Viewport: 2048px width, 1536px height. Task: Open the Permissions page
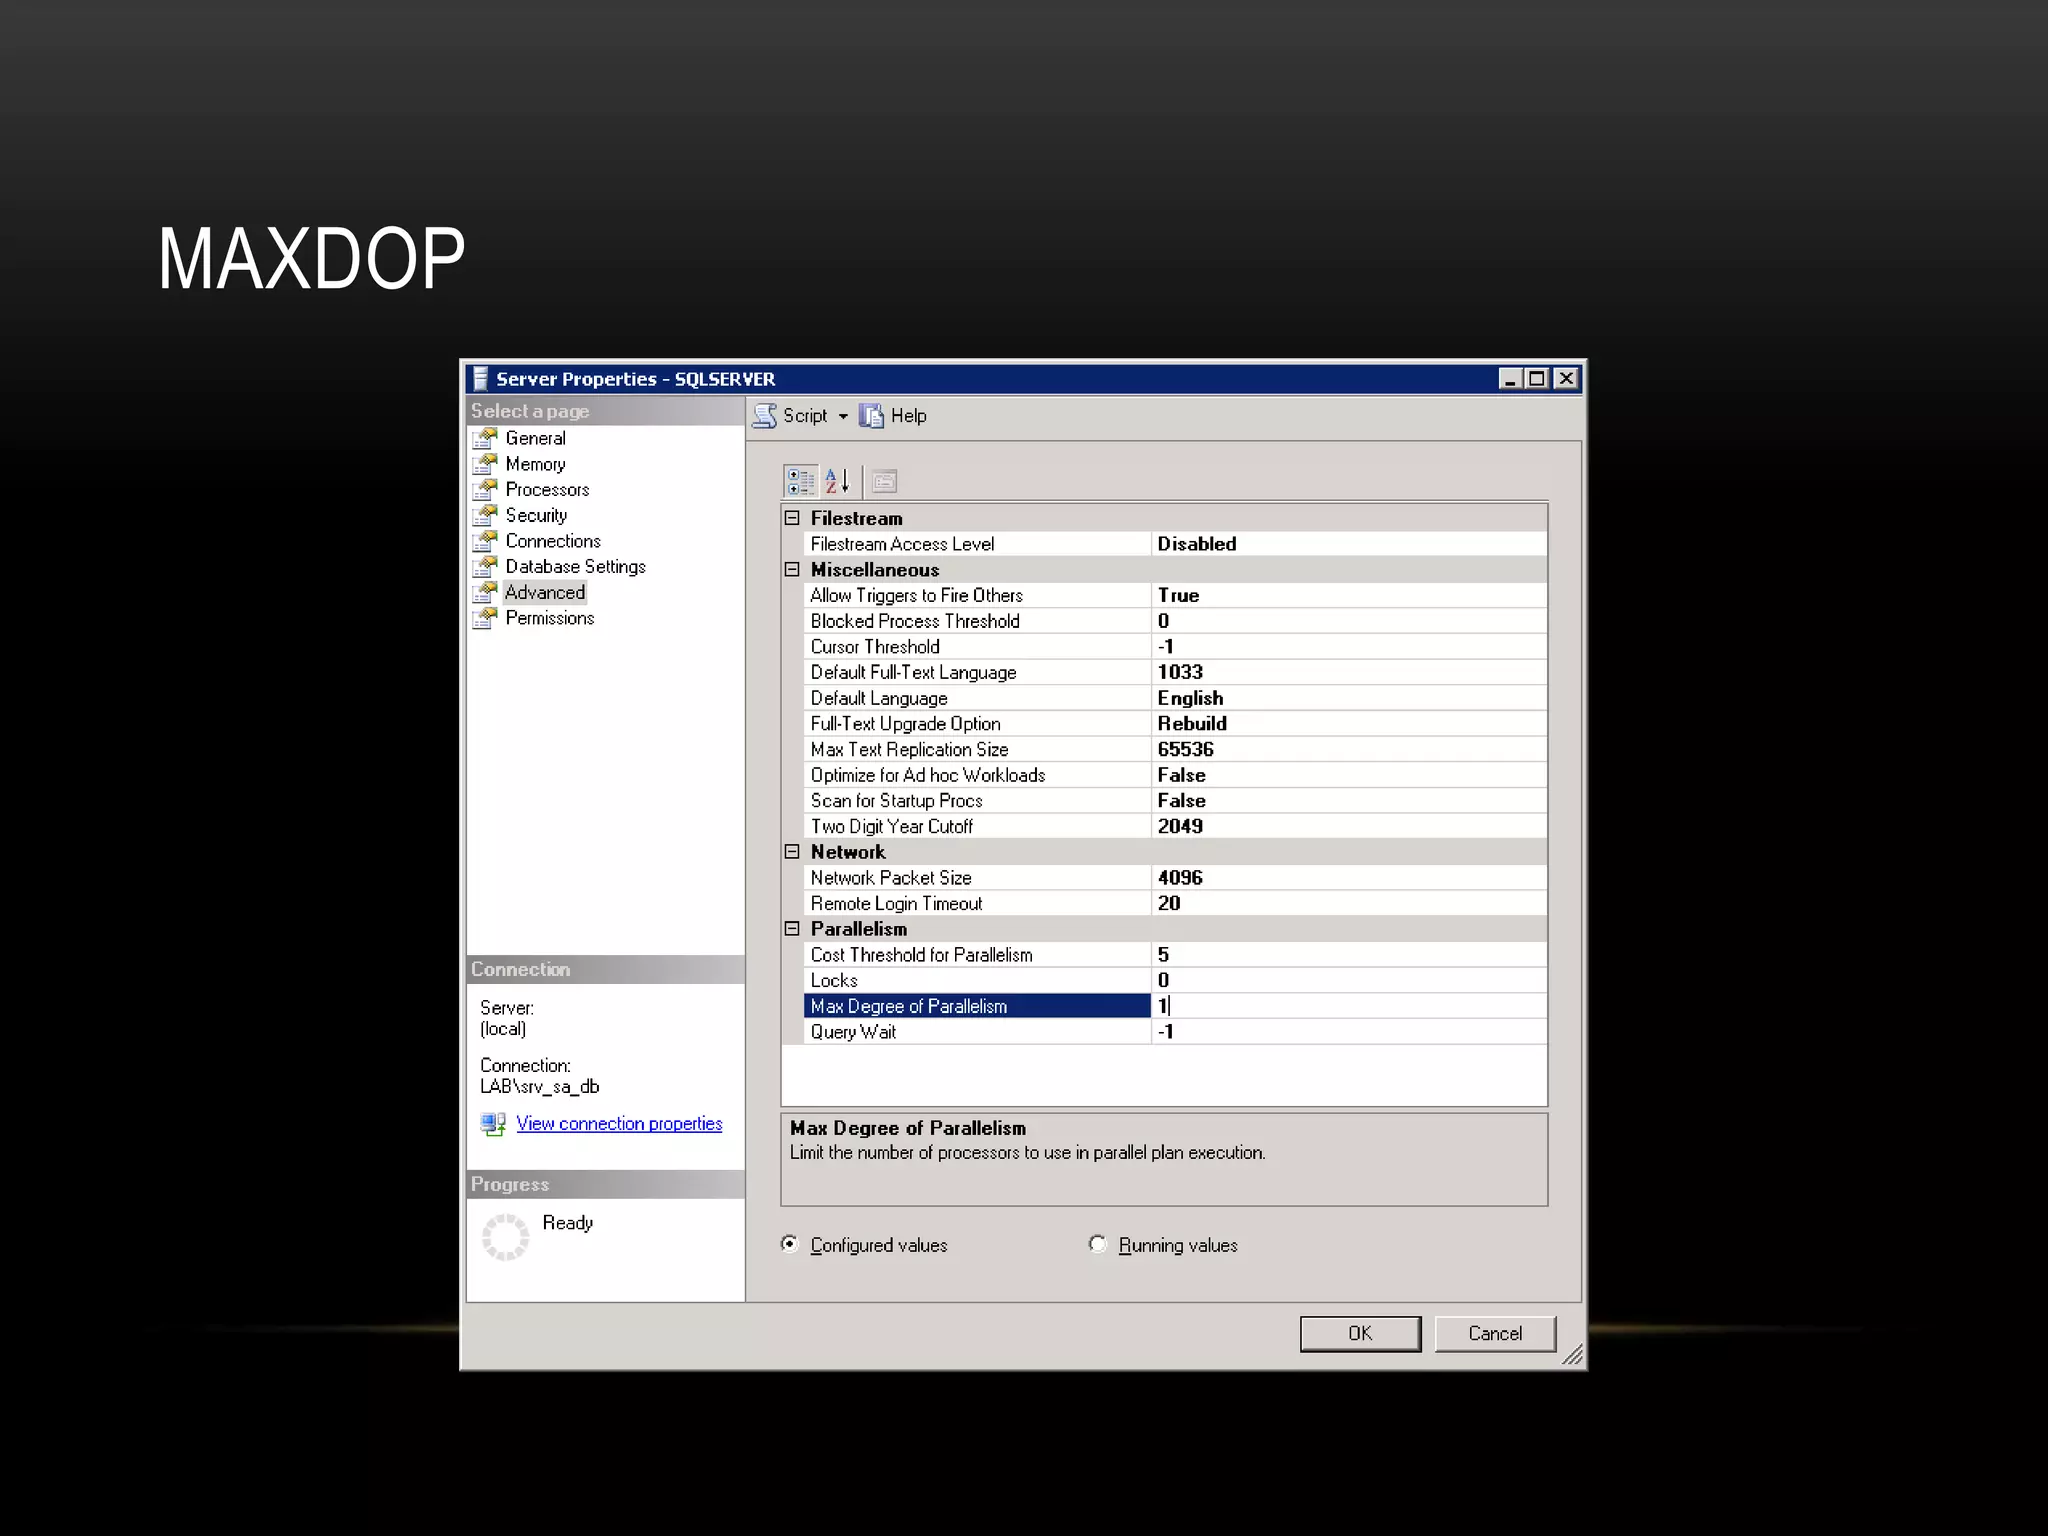549,618
